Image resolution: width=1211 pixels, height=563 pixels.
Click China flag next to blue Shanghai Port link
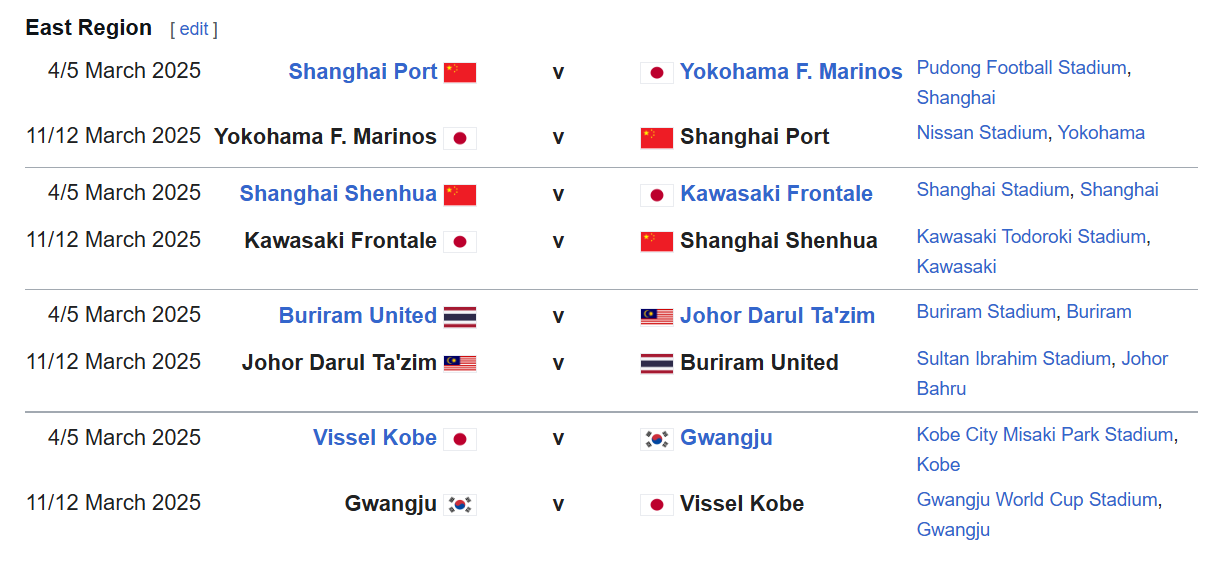(x=460, y=73)
